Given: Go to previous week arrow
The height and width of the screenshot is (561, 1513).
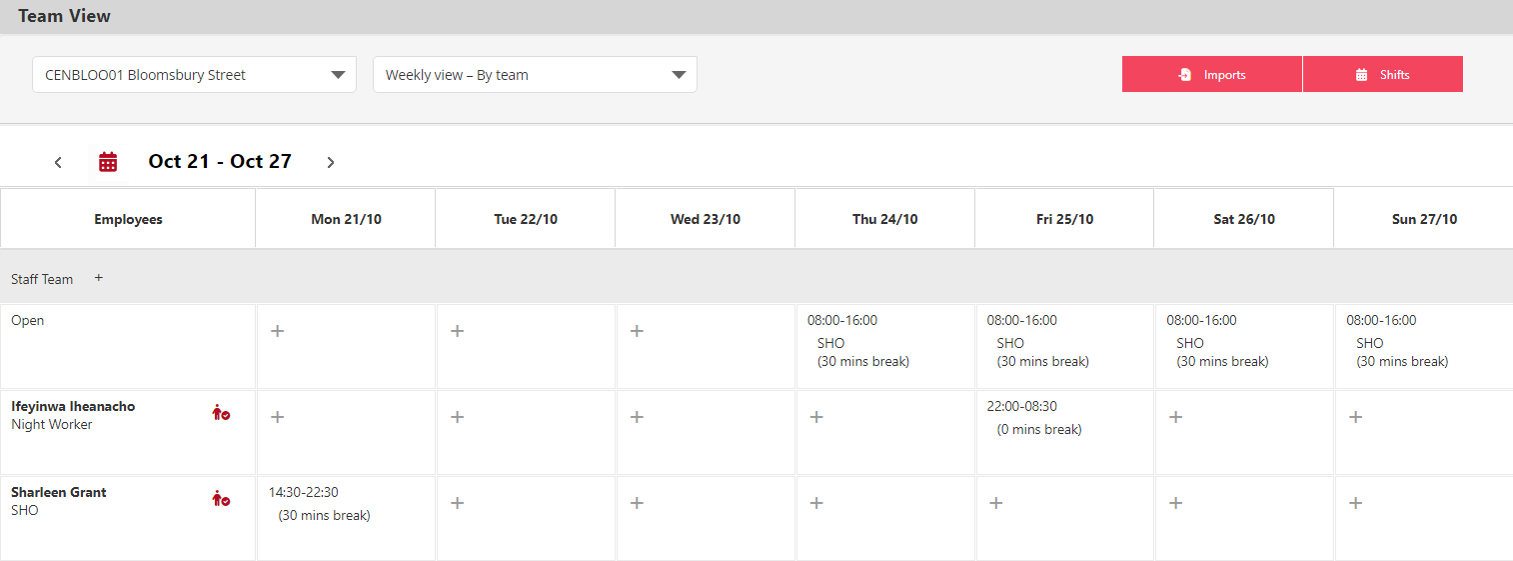Looking at the screenshot, I should click(x=58, y=162).
